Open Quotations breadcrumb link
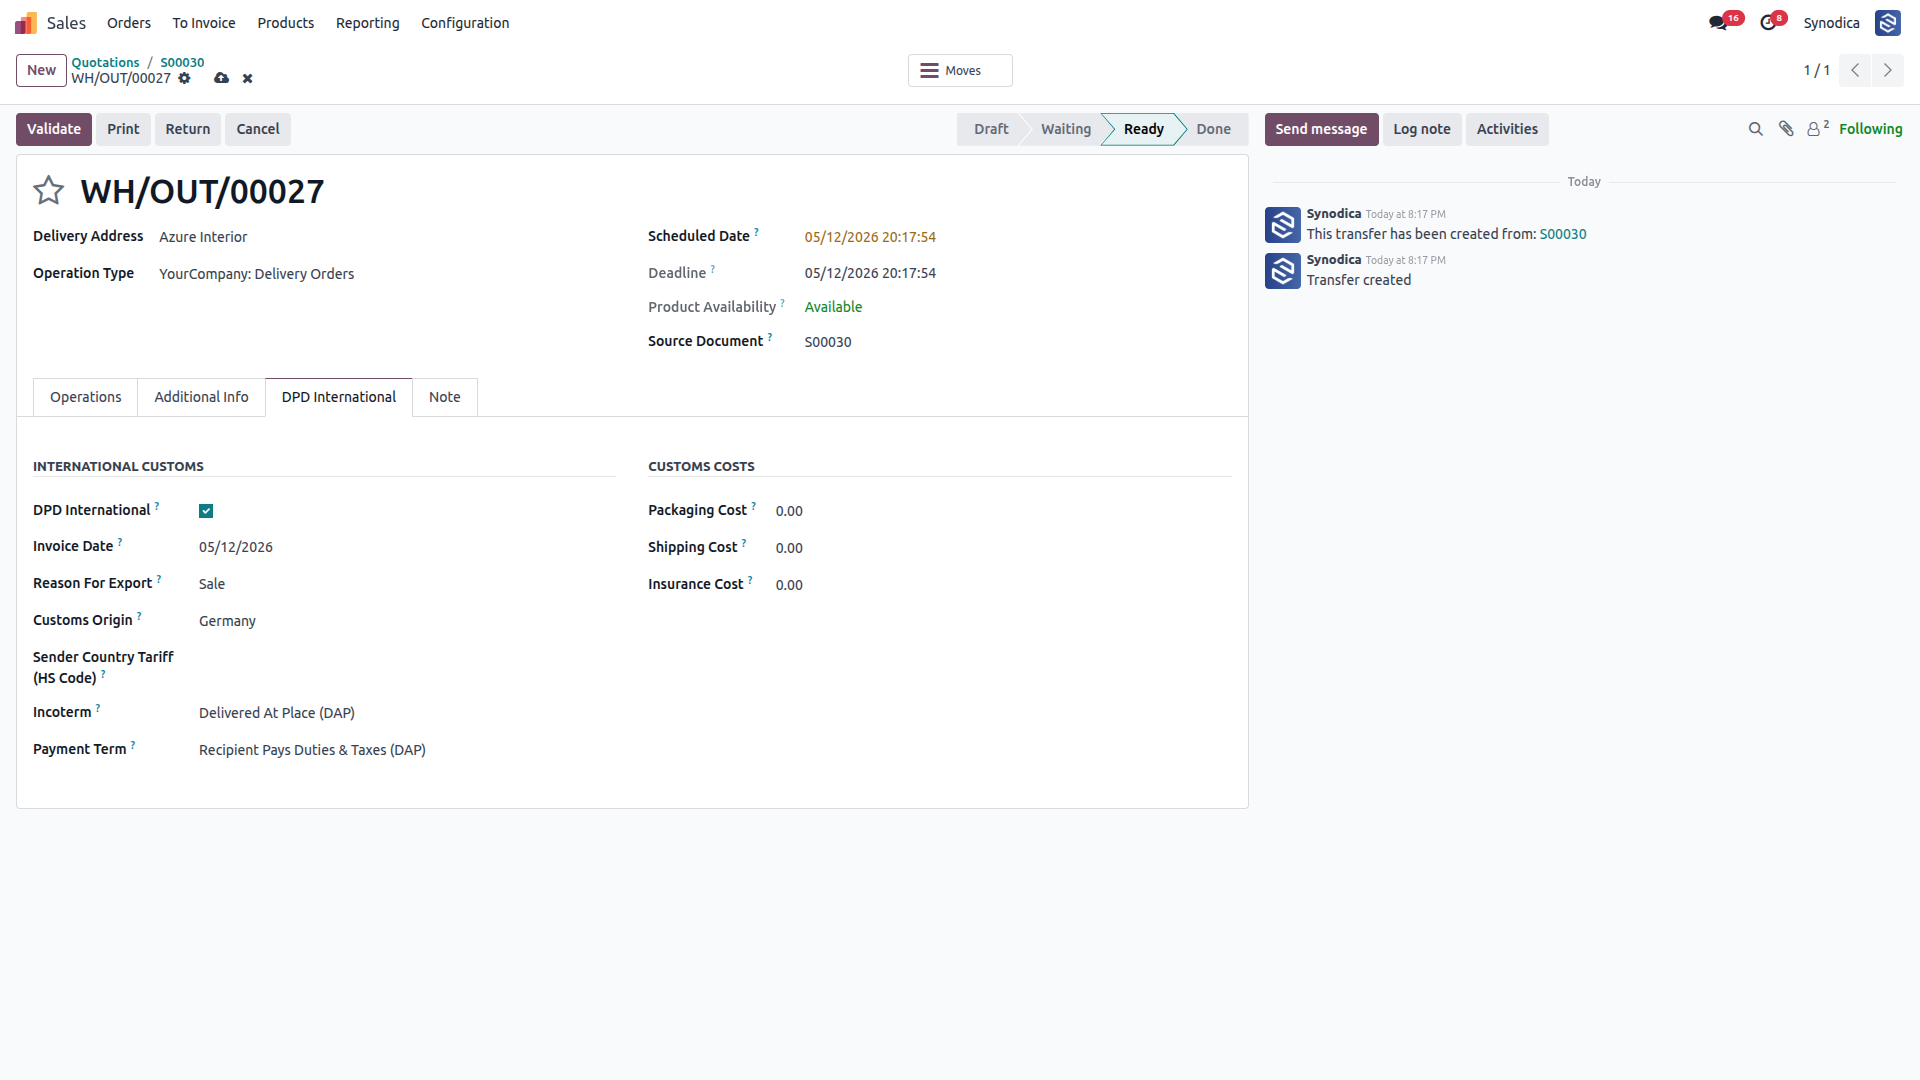 coord(105,62)
